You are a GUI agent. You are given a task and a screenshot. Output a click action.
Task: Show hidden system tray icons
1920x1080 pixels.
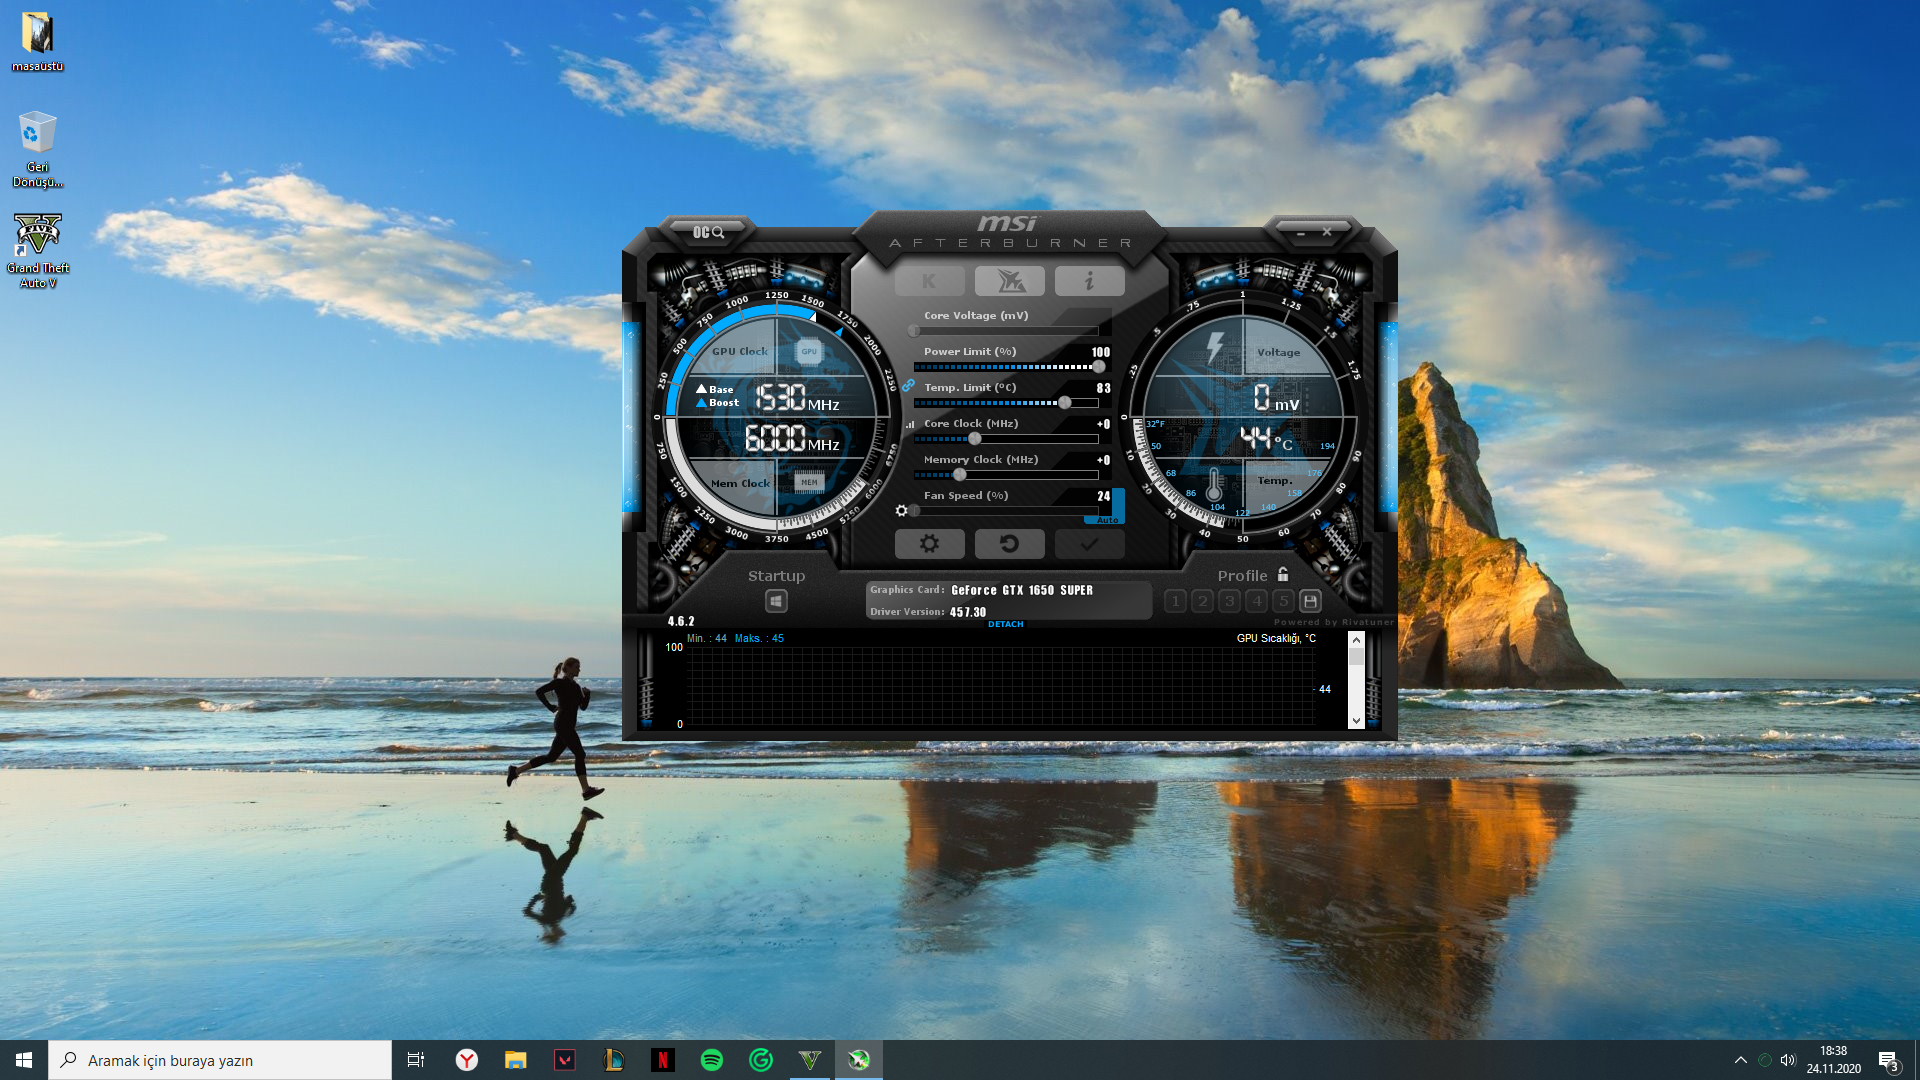(1740, 1060)
